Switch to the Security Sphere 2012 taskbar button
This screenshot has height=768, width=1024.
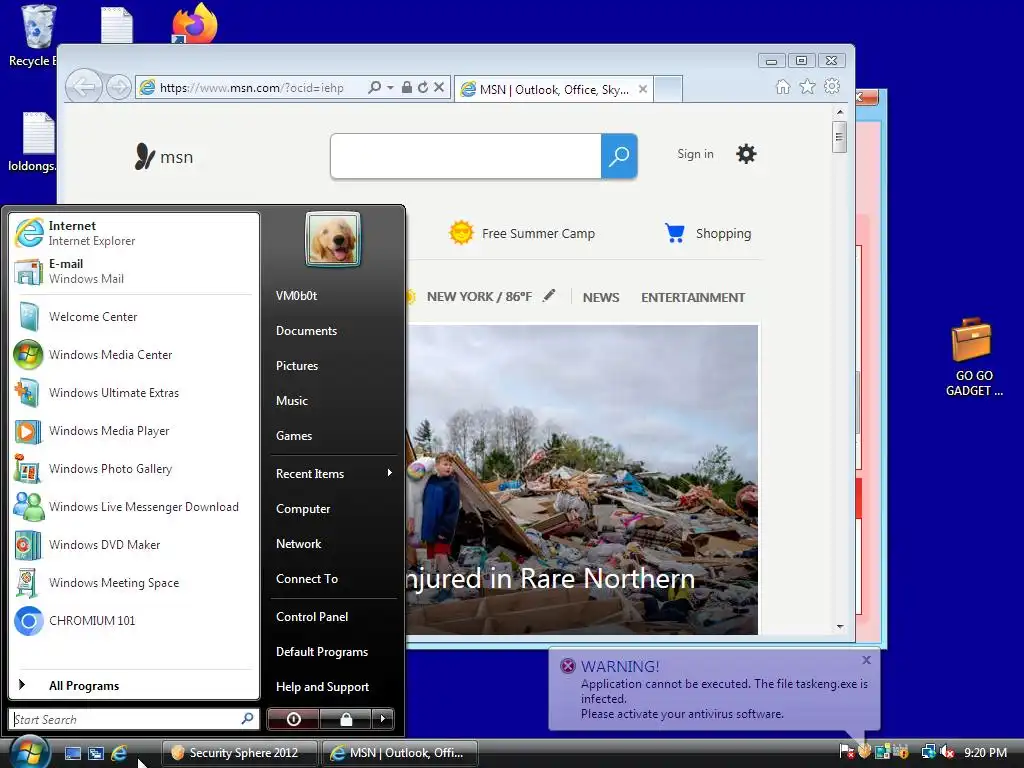click(240, 753)
